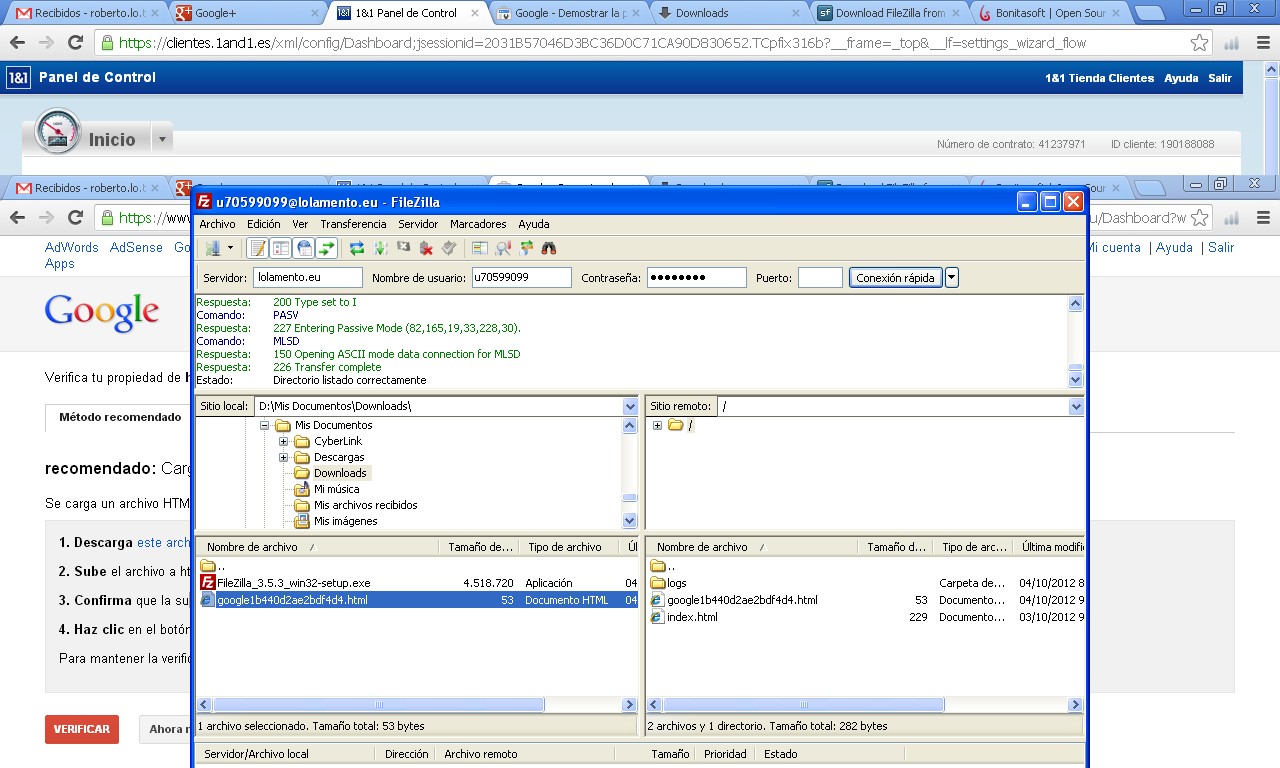Image resolution: width=1280 pixels, height=768 pixels.
Task: Click the AdWords link on the Google page
Action: 72,247
